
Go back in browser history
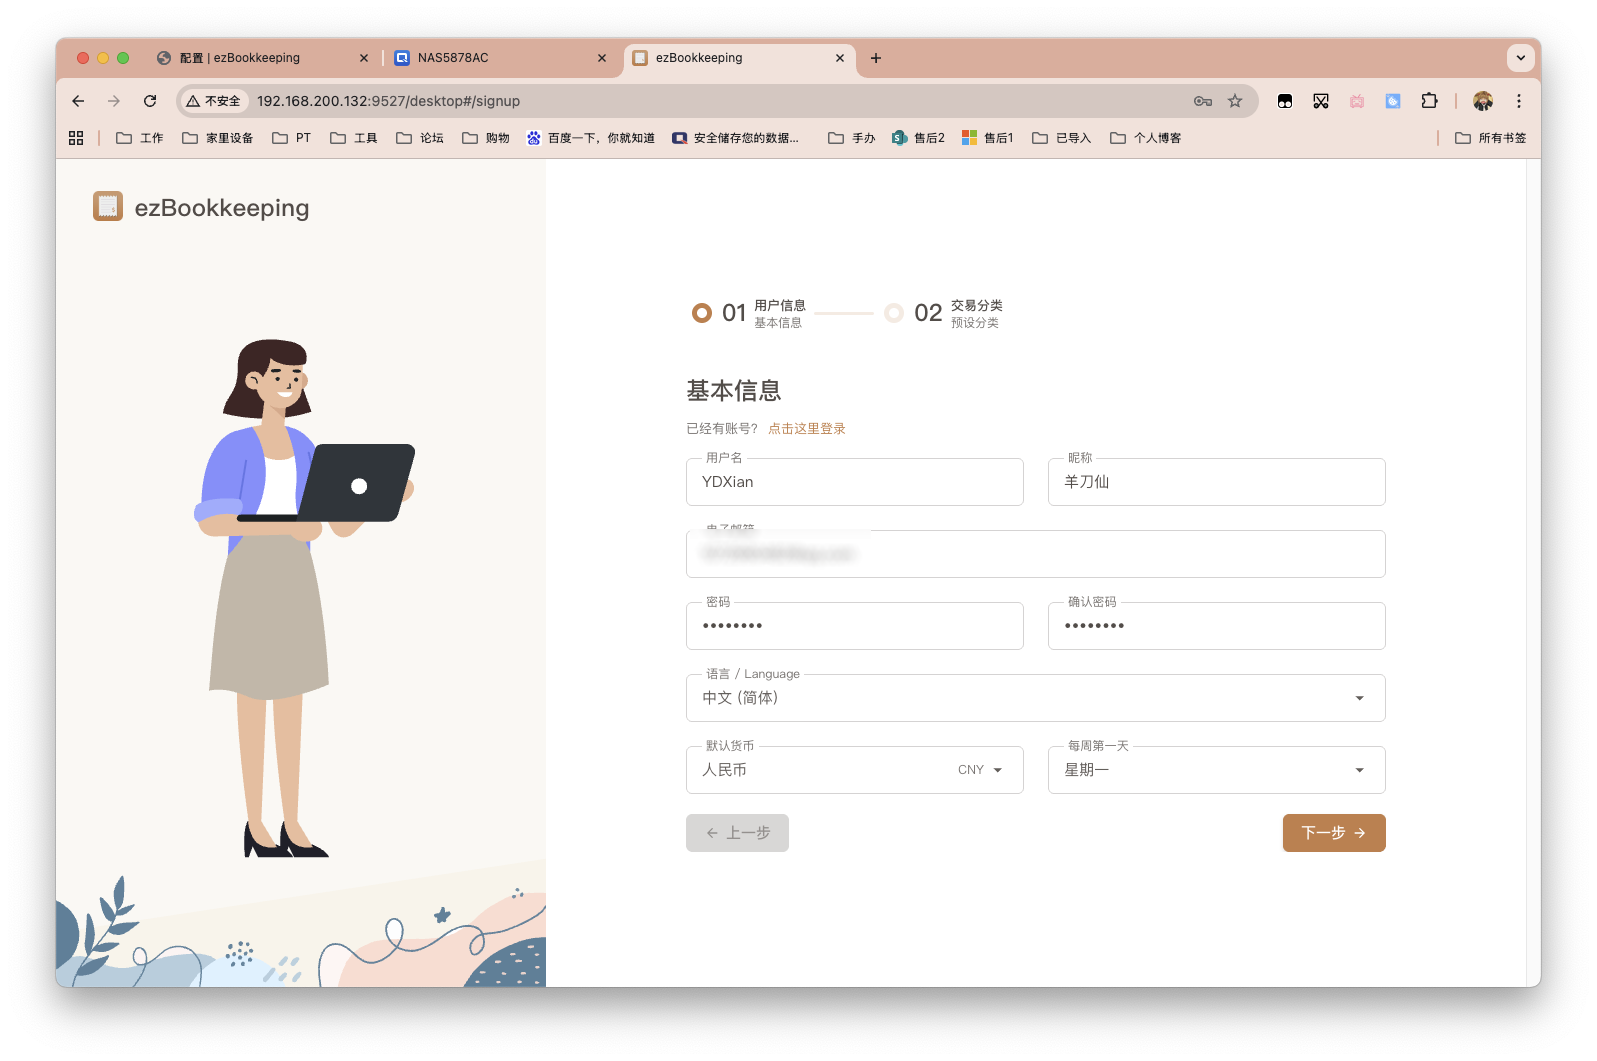tap(78, 101)
